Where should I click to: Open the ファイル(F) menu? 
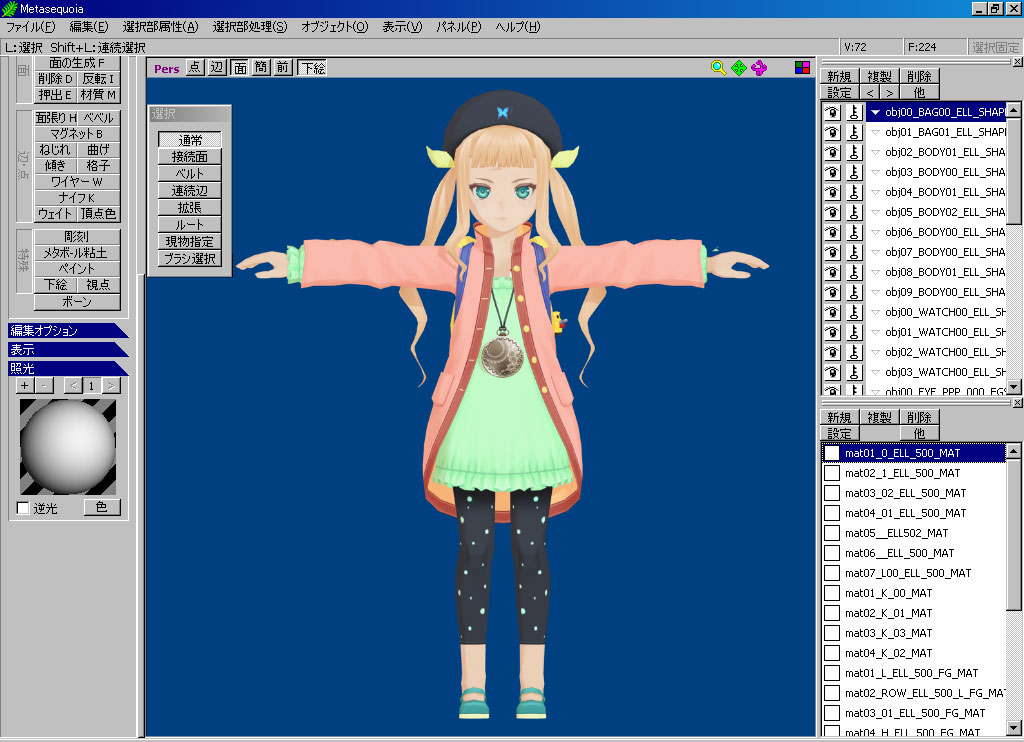coord(31,27)
